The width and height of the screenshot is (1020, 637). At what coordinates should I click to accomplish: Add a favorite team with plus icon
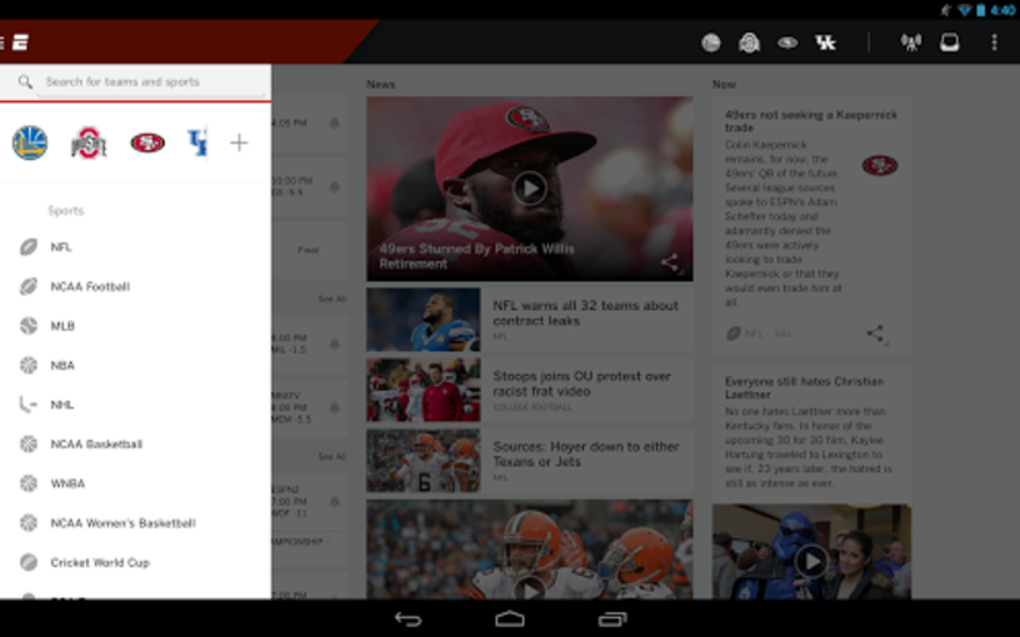pyautogui.click(x=239, y=142)
